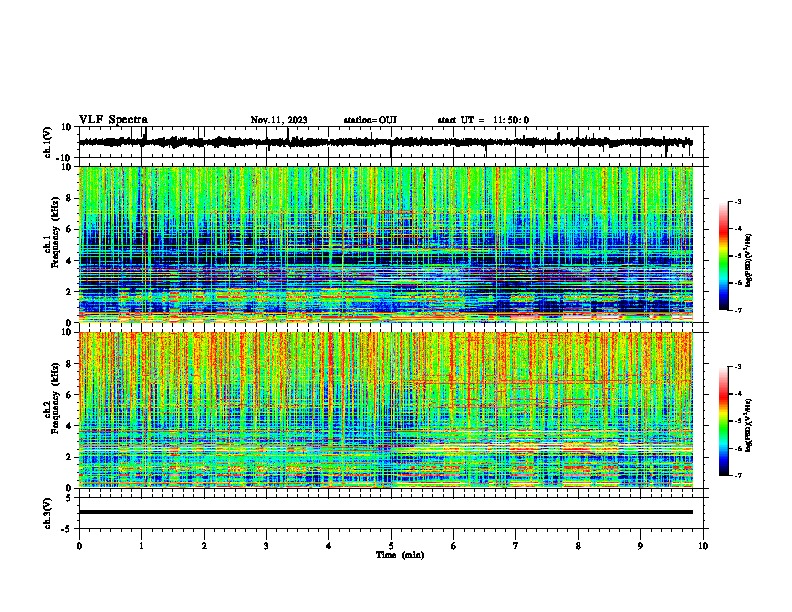
Task: Click the ch.3(V) flat black trace
Action: 386,512
